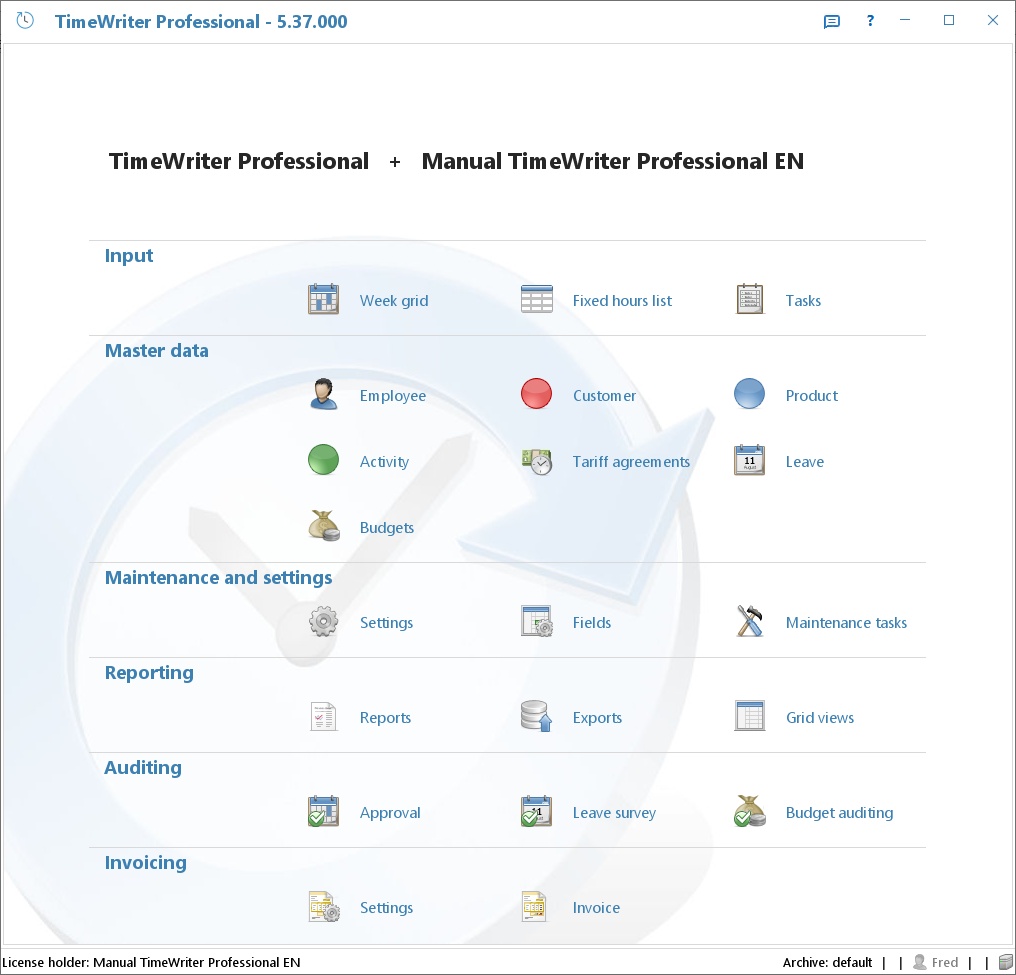Image resolution: width=1016 pixels, height=975 pixels.
Task: Click the Fred user name in status bar
Action: [945, 962]
